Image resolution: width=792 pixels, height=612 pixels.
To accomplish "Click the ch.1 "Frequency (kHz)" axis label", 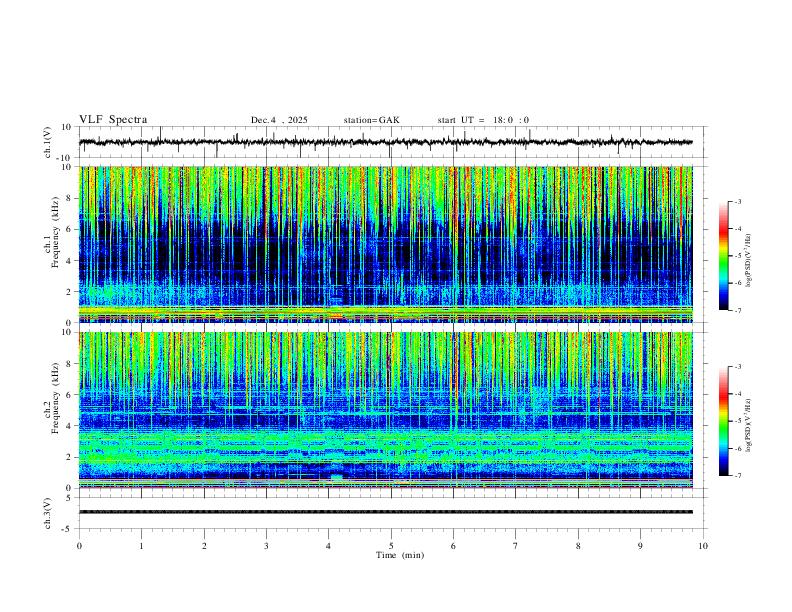I will pos(55,230).
